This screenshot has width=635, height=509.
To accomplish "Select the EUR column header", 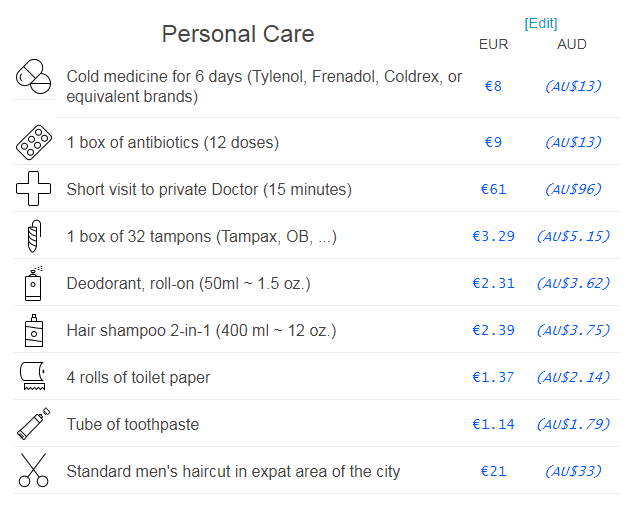I will click(x=493, y=44).
